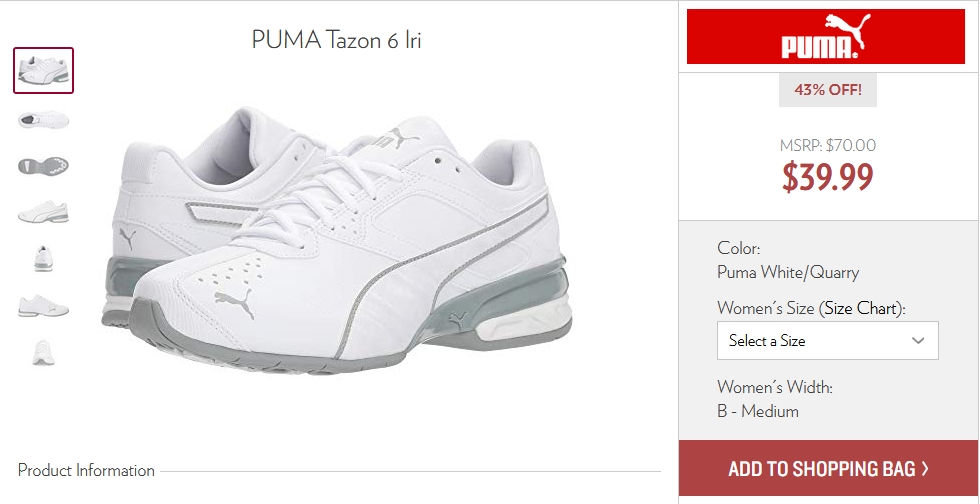Click the PUMA Tazon 6 Iri title
Image resolution: width=980 pixels, height=504 pixels.
[336, 40]
